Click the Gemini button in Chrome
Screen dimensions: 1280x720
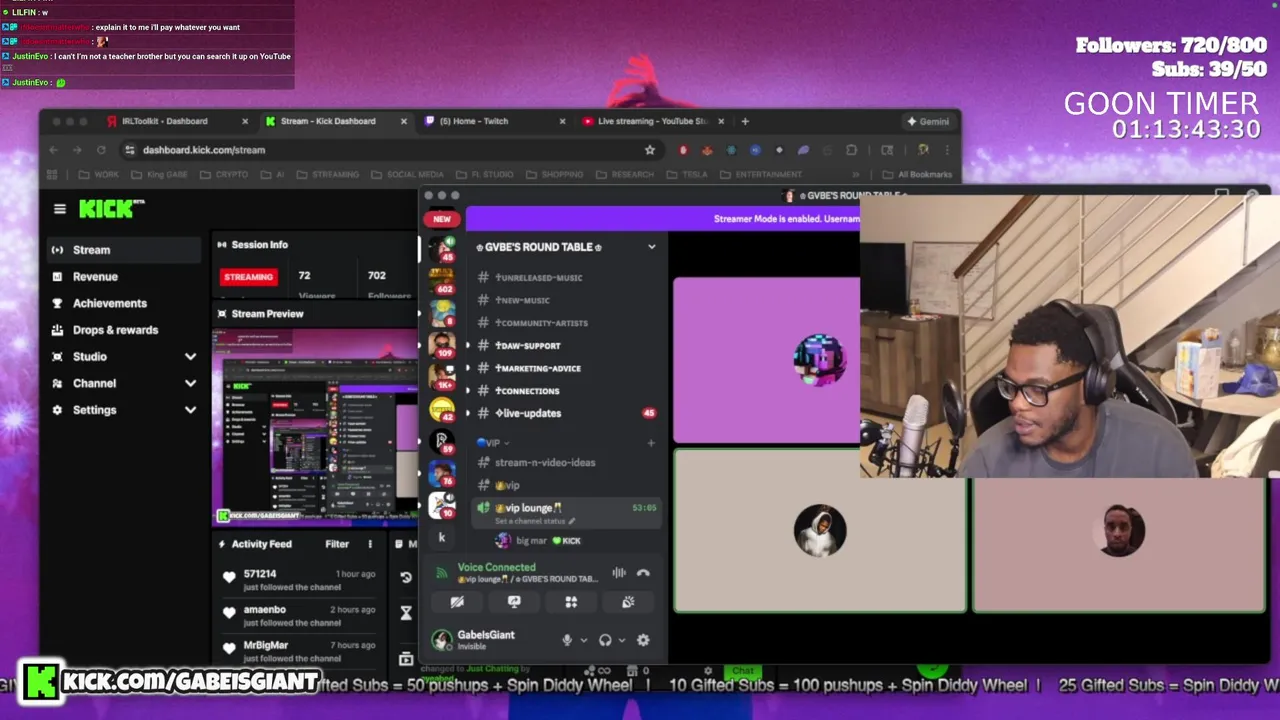point(928,121)
